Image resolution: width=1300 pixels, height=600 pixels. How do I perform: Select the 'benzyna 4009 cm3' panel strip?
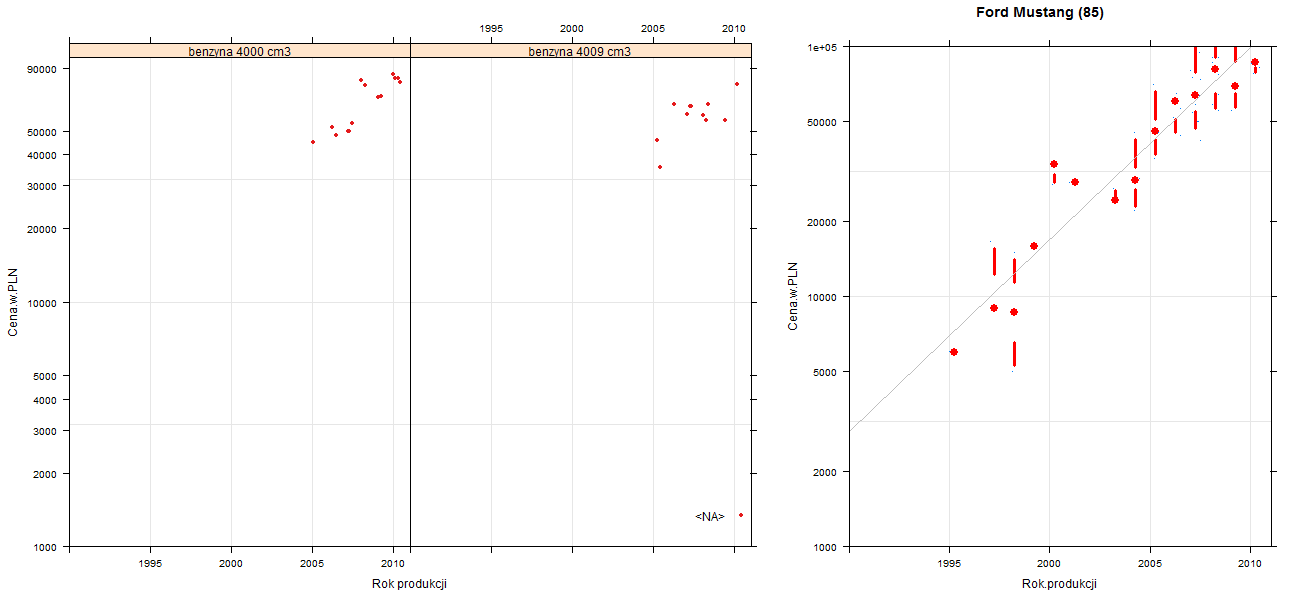(580, 51)
